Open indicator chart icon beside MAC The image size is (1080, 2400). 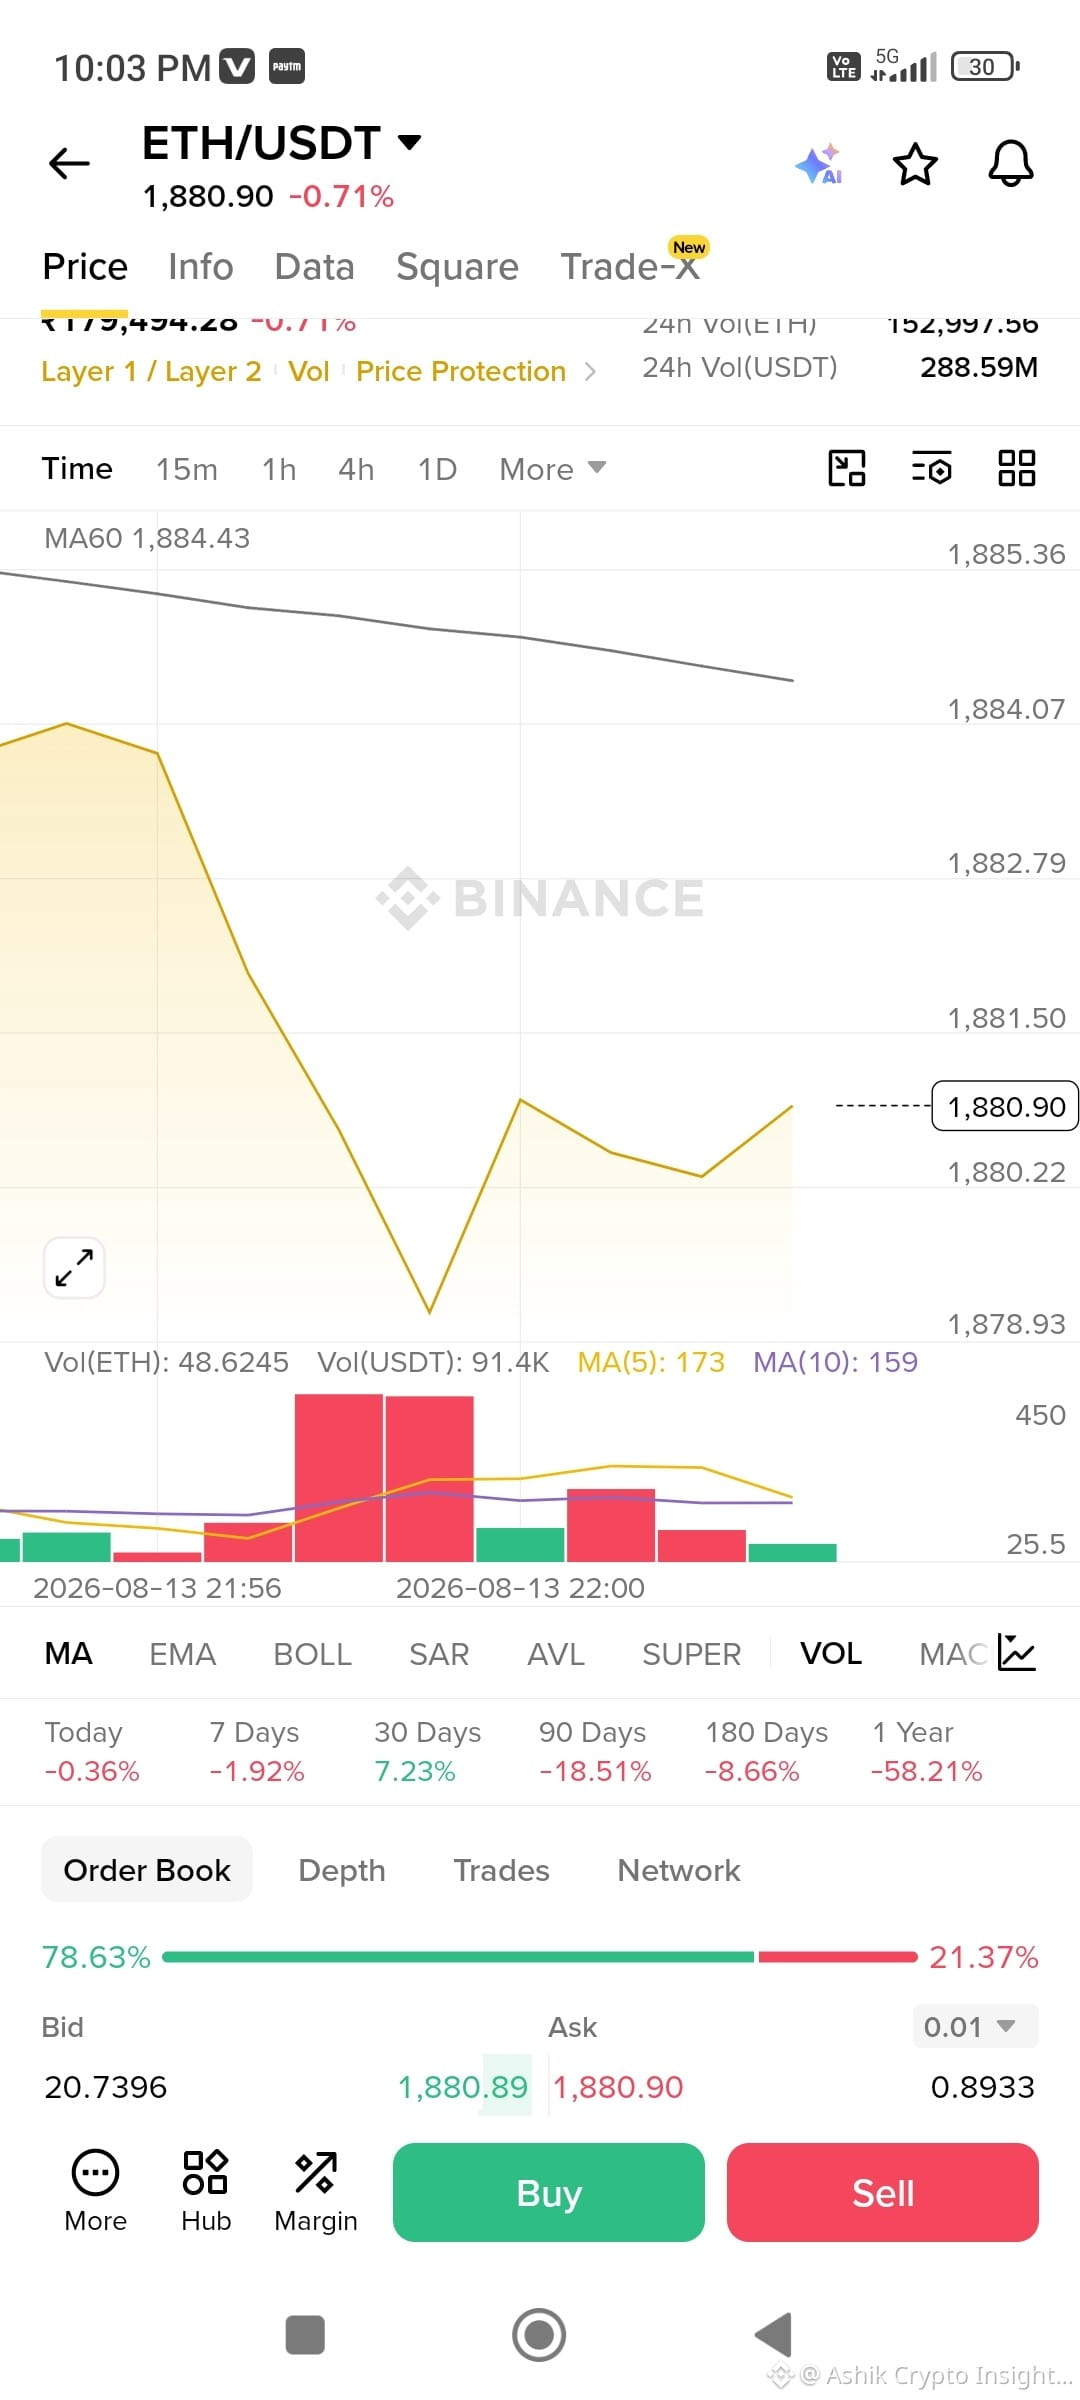point(1017,1653)
